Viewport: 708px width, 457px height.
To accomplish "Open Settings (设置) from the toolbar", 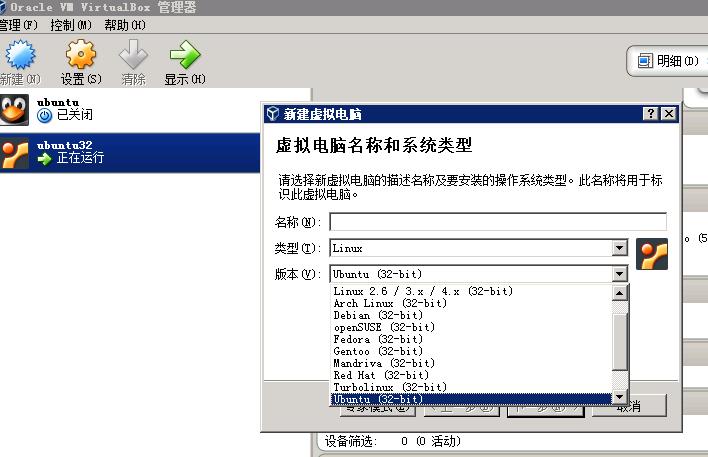I will [x=80, y=55].
